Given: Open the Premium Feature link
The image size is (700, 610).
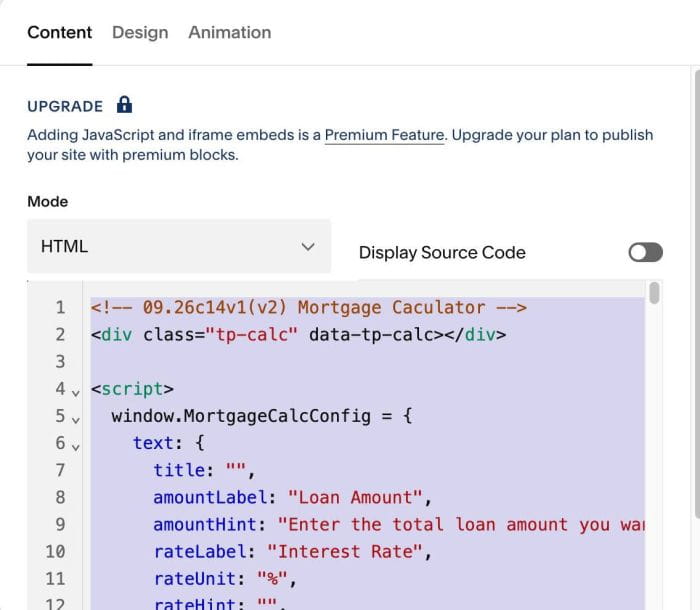Looking at the screenshot, I should tap(384, 135).
